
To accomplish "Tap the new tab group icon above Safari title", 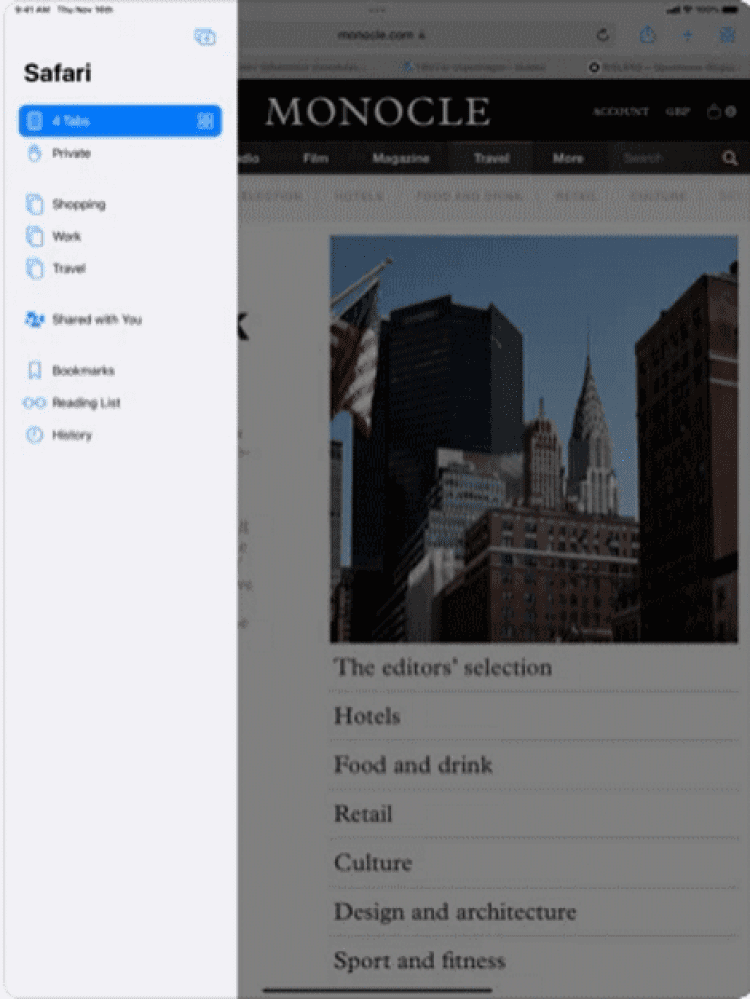I will (205, 37).
